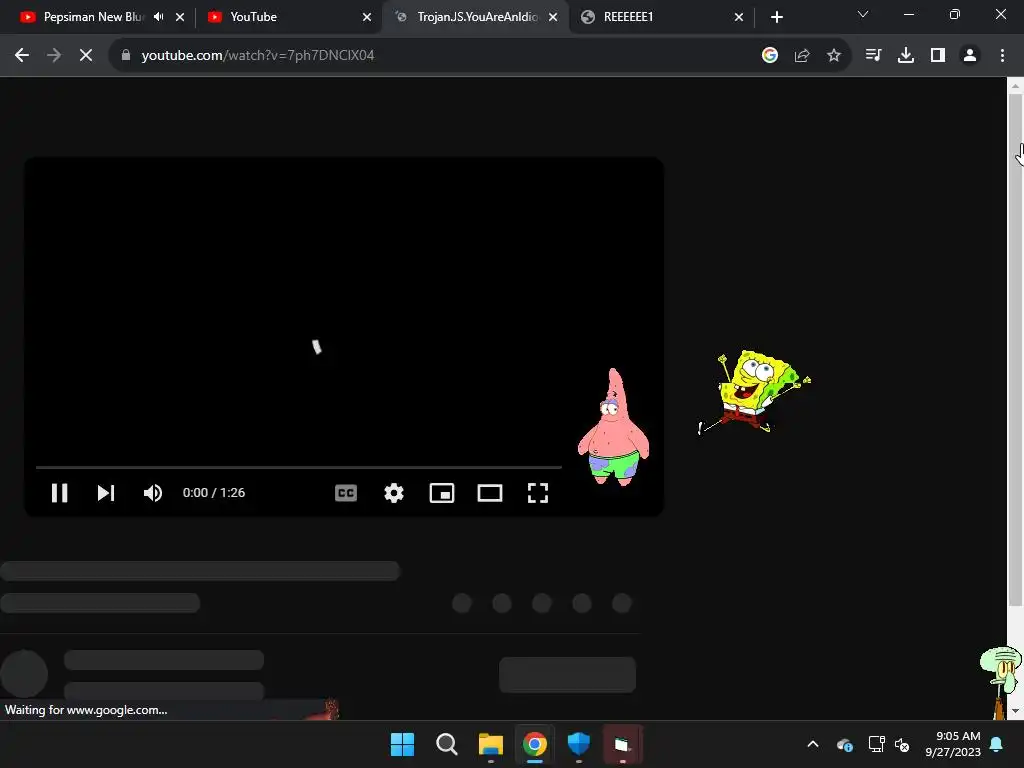The width and height of the screenshot is (1024, 768).
Task: Close the REEEEEE1 tab
Action: pos(739,17)
